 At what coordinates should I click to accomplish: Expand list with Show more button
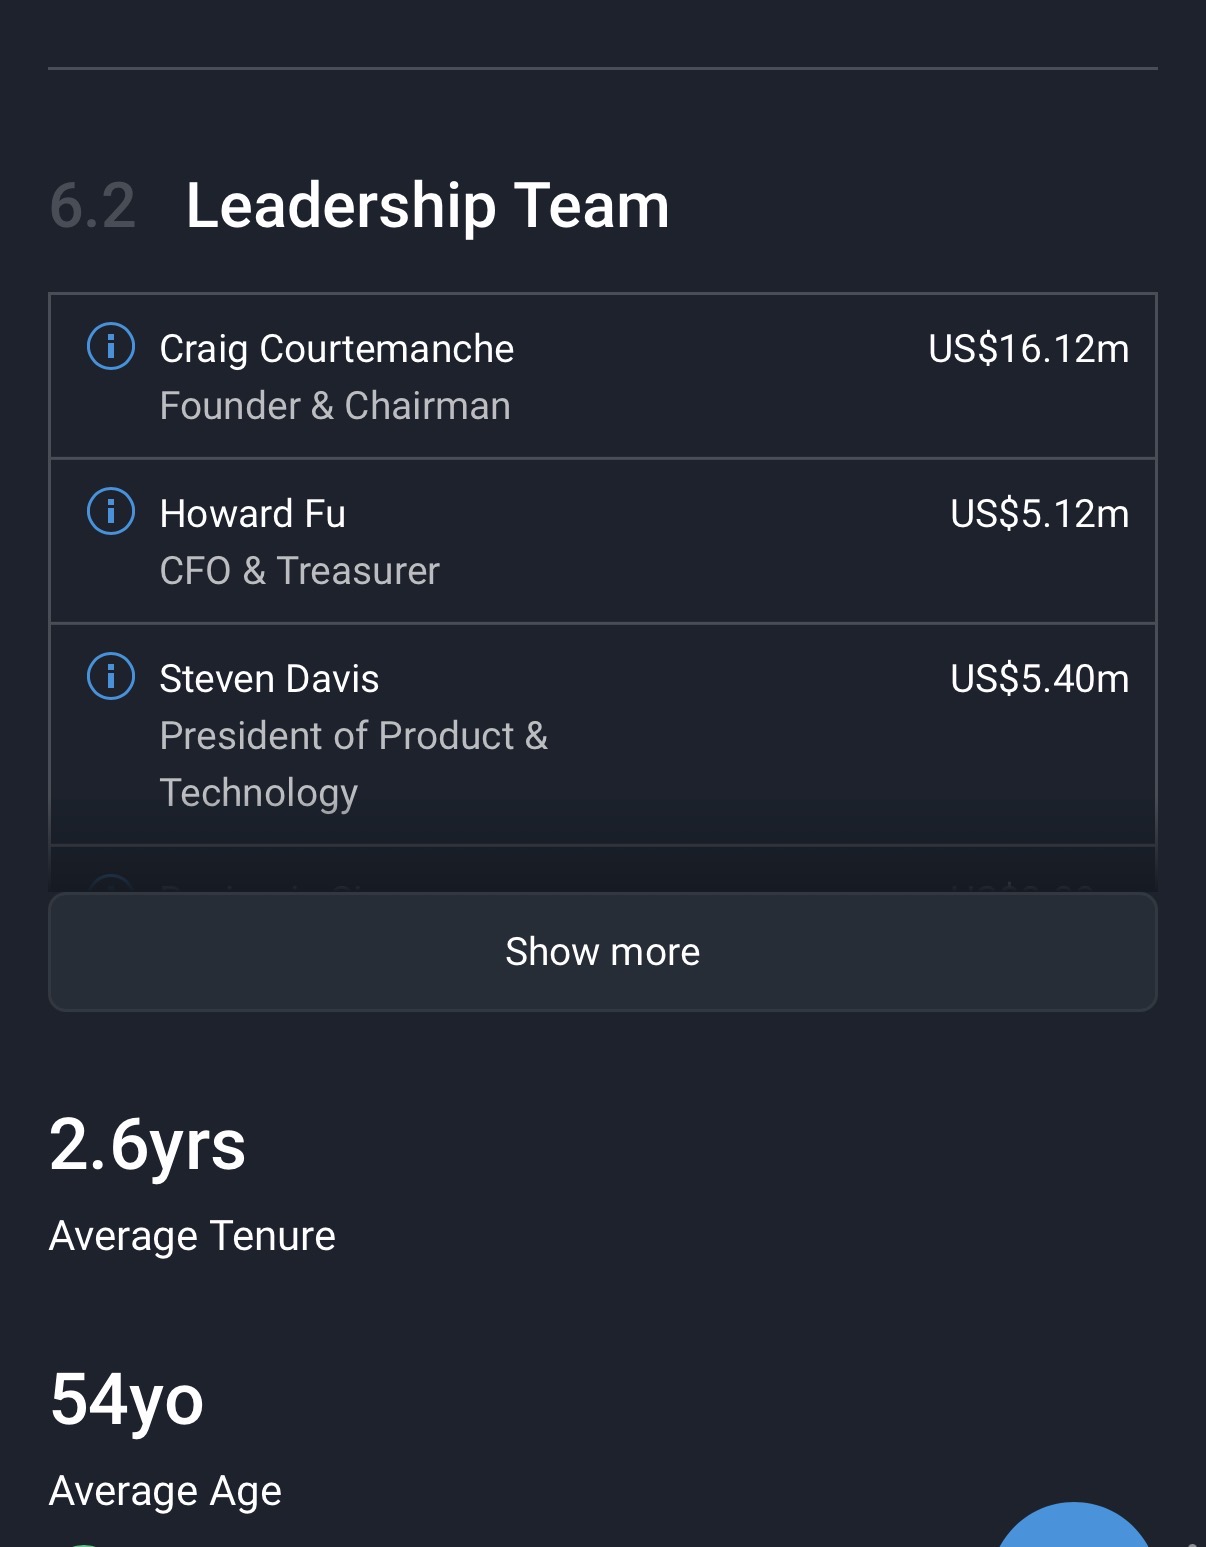click(x=602, y=951)
